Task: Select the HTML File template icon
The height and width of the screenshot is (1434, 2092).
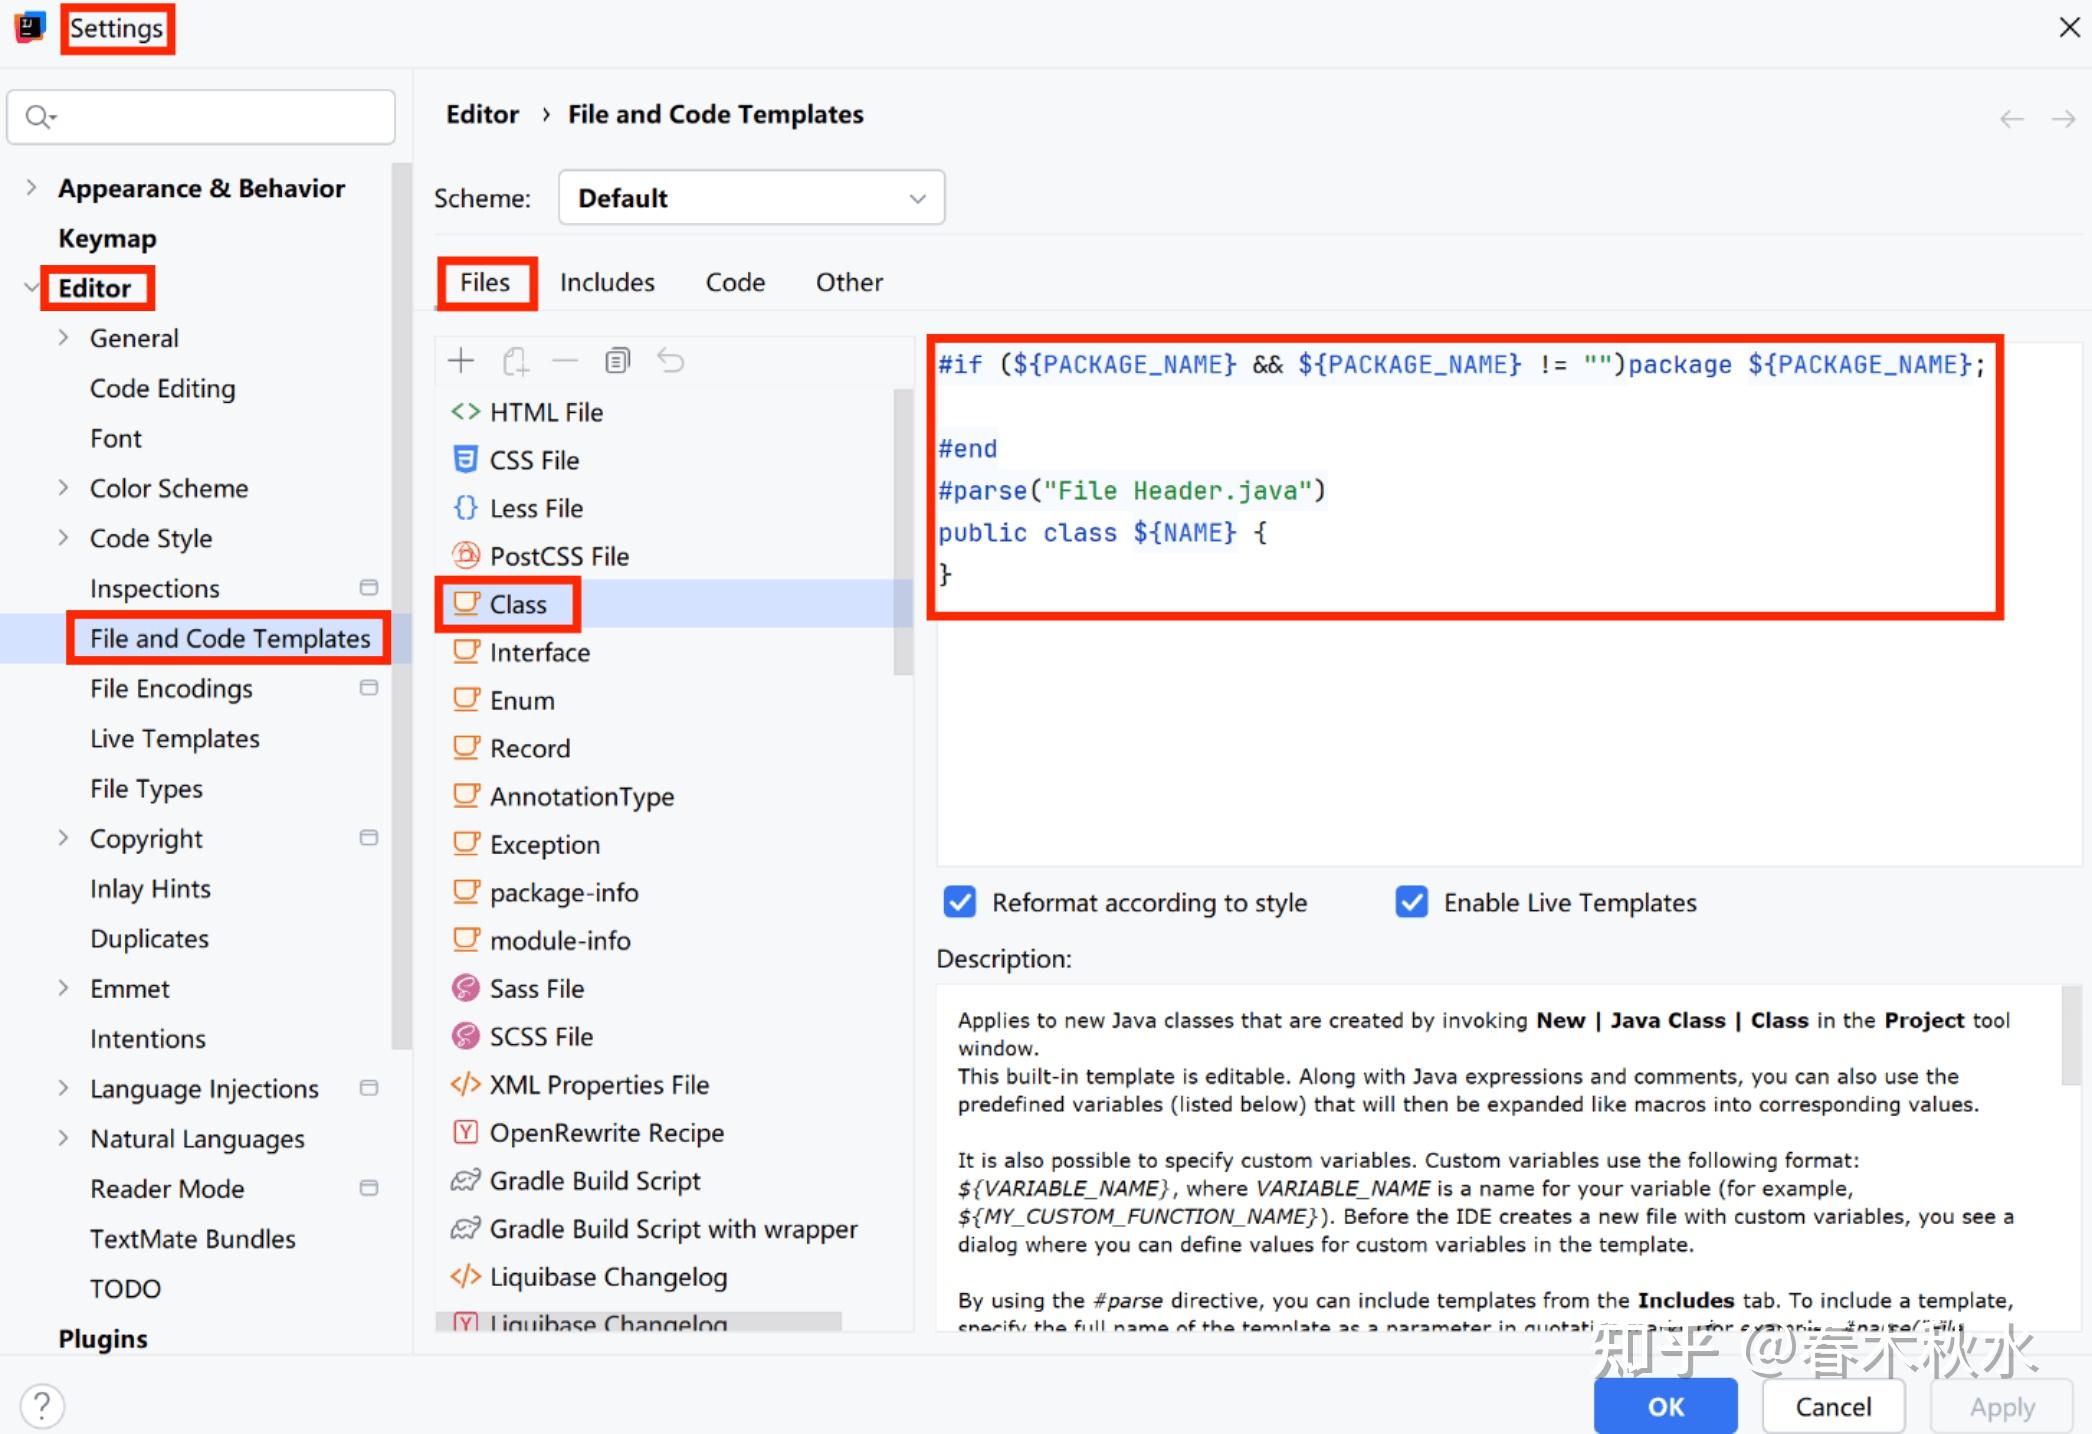Action: [x=465, y=412]
